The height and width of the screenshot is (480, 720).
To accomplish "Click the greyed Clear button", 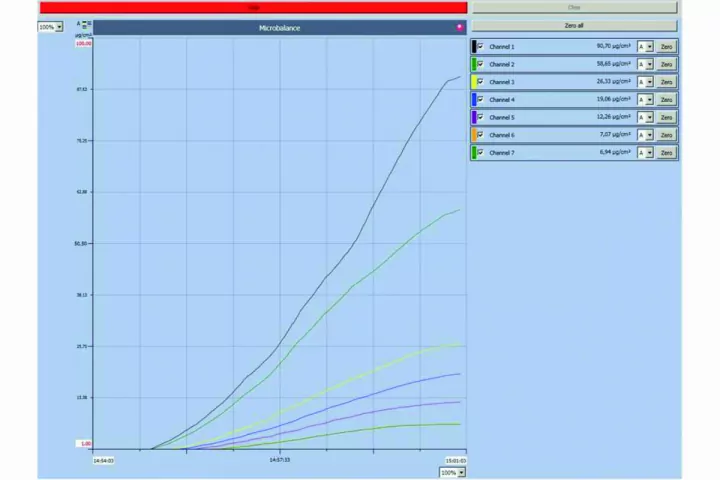I will point(574,7).
